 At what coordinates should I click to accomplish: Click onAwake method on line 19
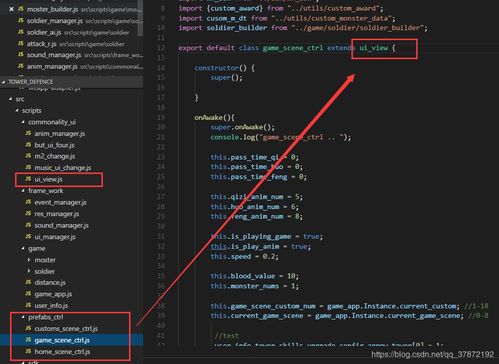tap(209, 118)
